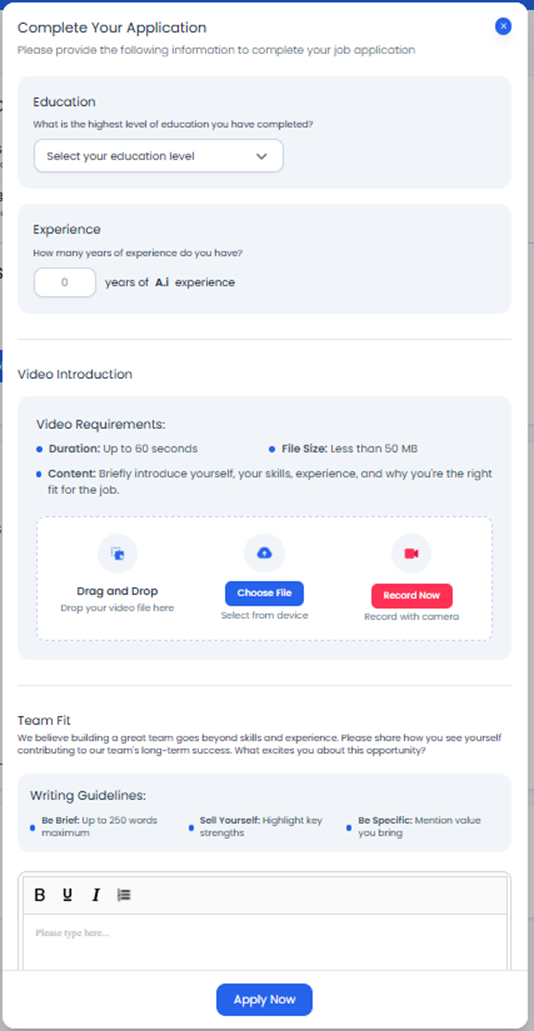
Task: Click the Drag and Drop label
Action: (x=118, y=591)
